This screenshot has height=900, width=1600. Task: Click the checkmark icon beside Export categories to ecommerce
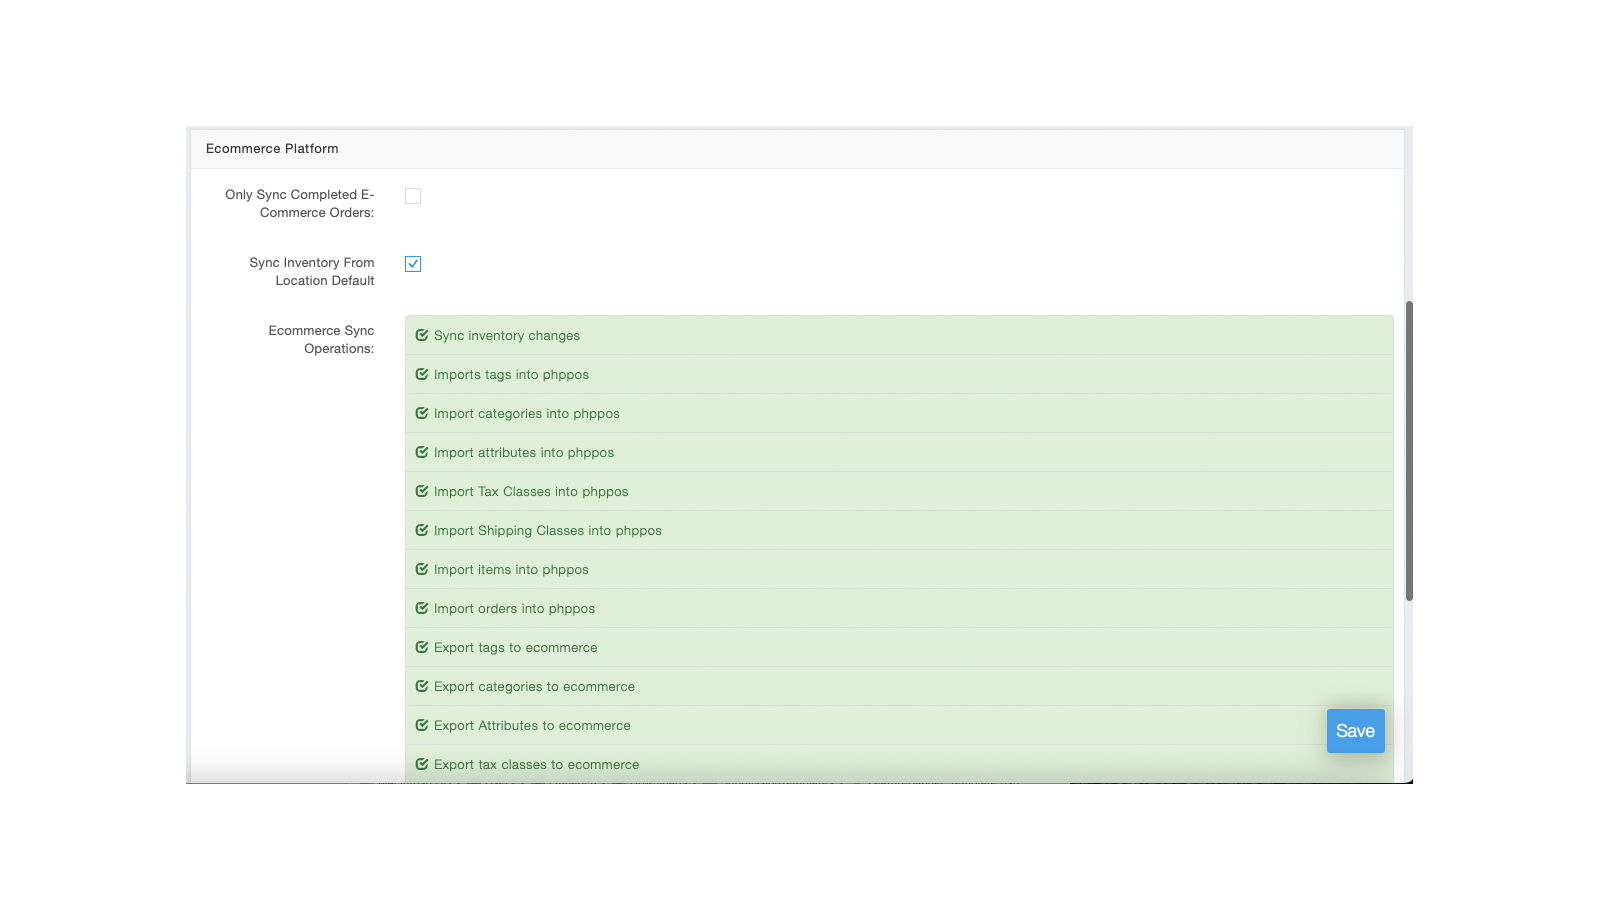[421, 686]
